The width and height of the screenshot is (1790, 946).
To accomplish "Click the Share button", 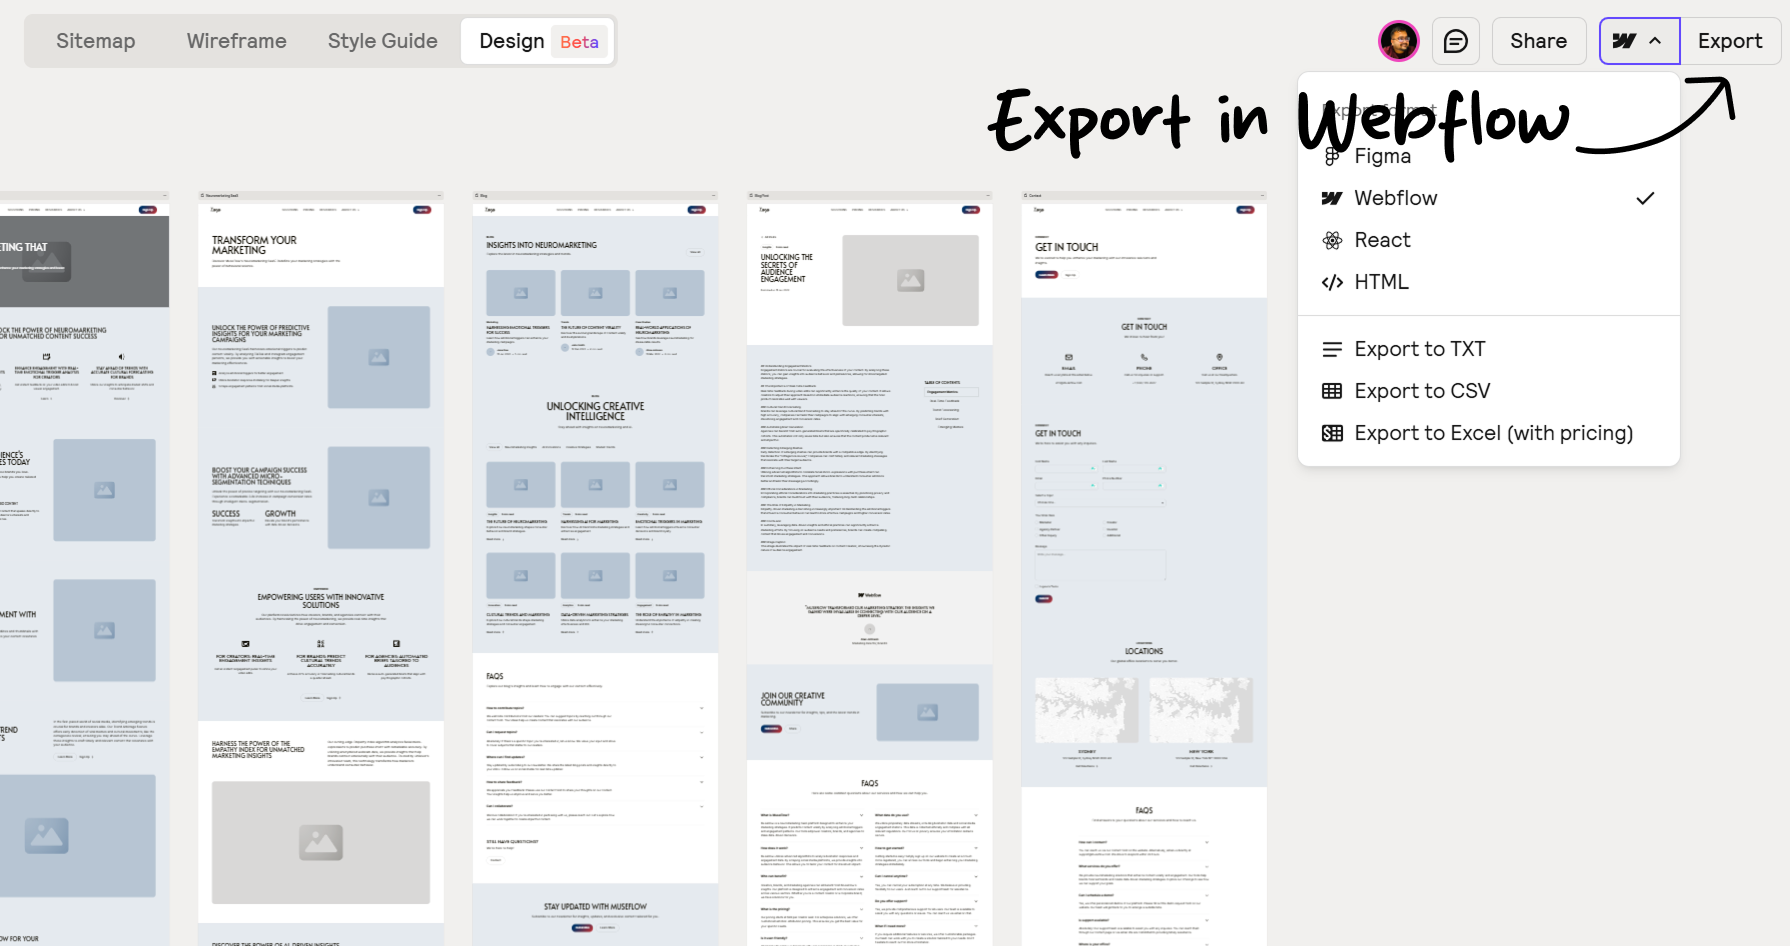I will click(1539, 41).
